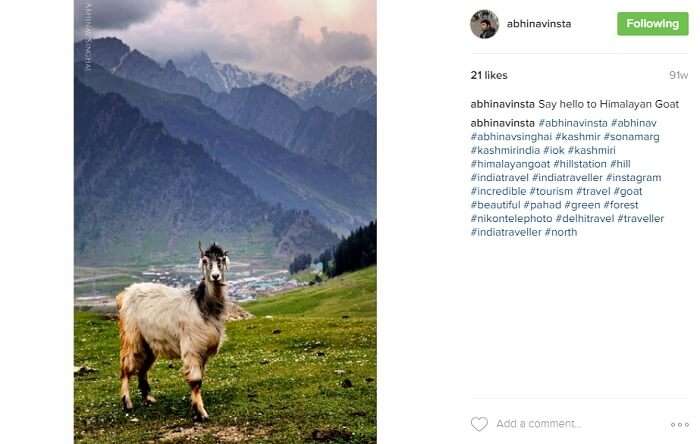The image size is (700, 444).
Task: Click the Himalayan goat photo
Action: point(225,222)
